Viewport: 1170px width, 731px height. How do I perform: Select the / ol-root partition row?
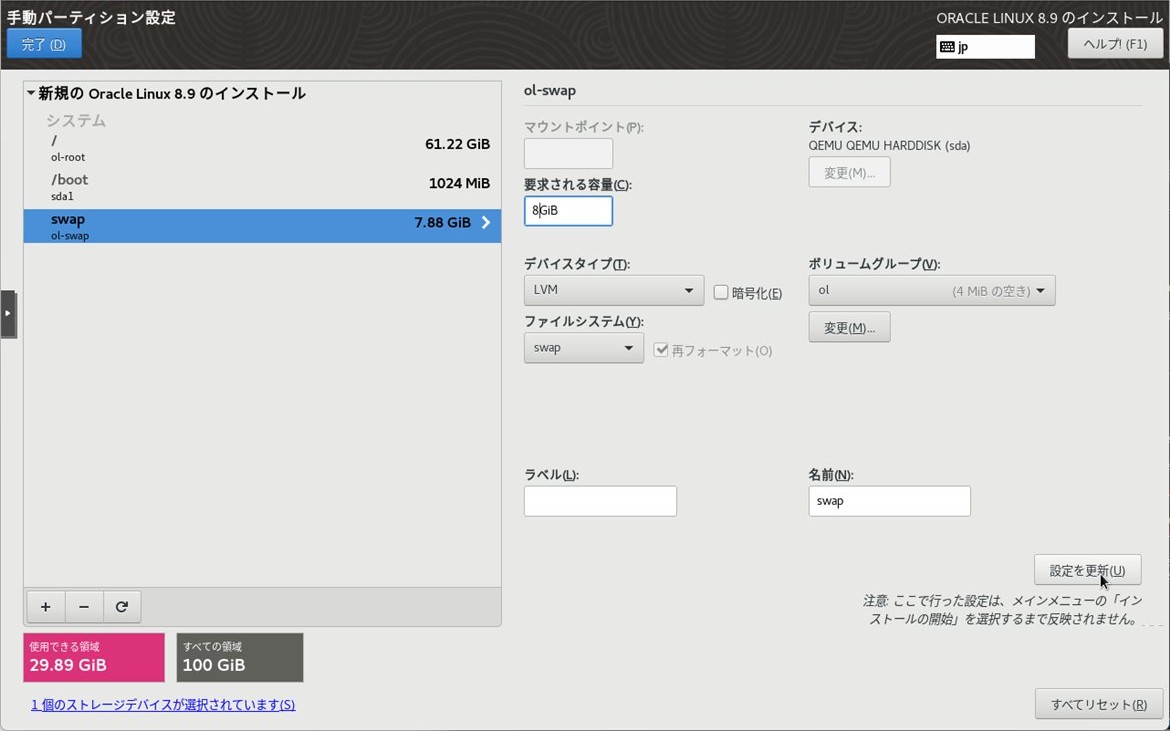click(x=262, y=148)
